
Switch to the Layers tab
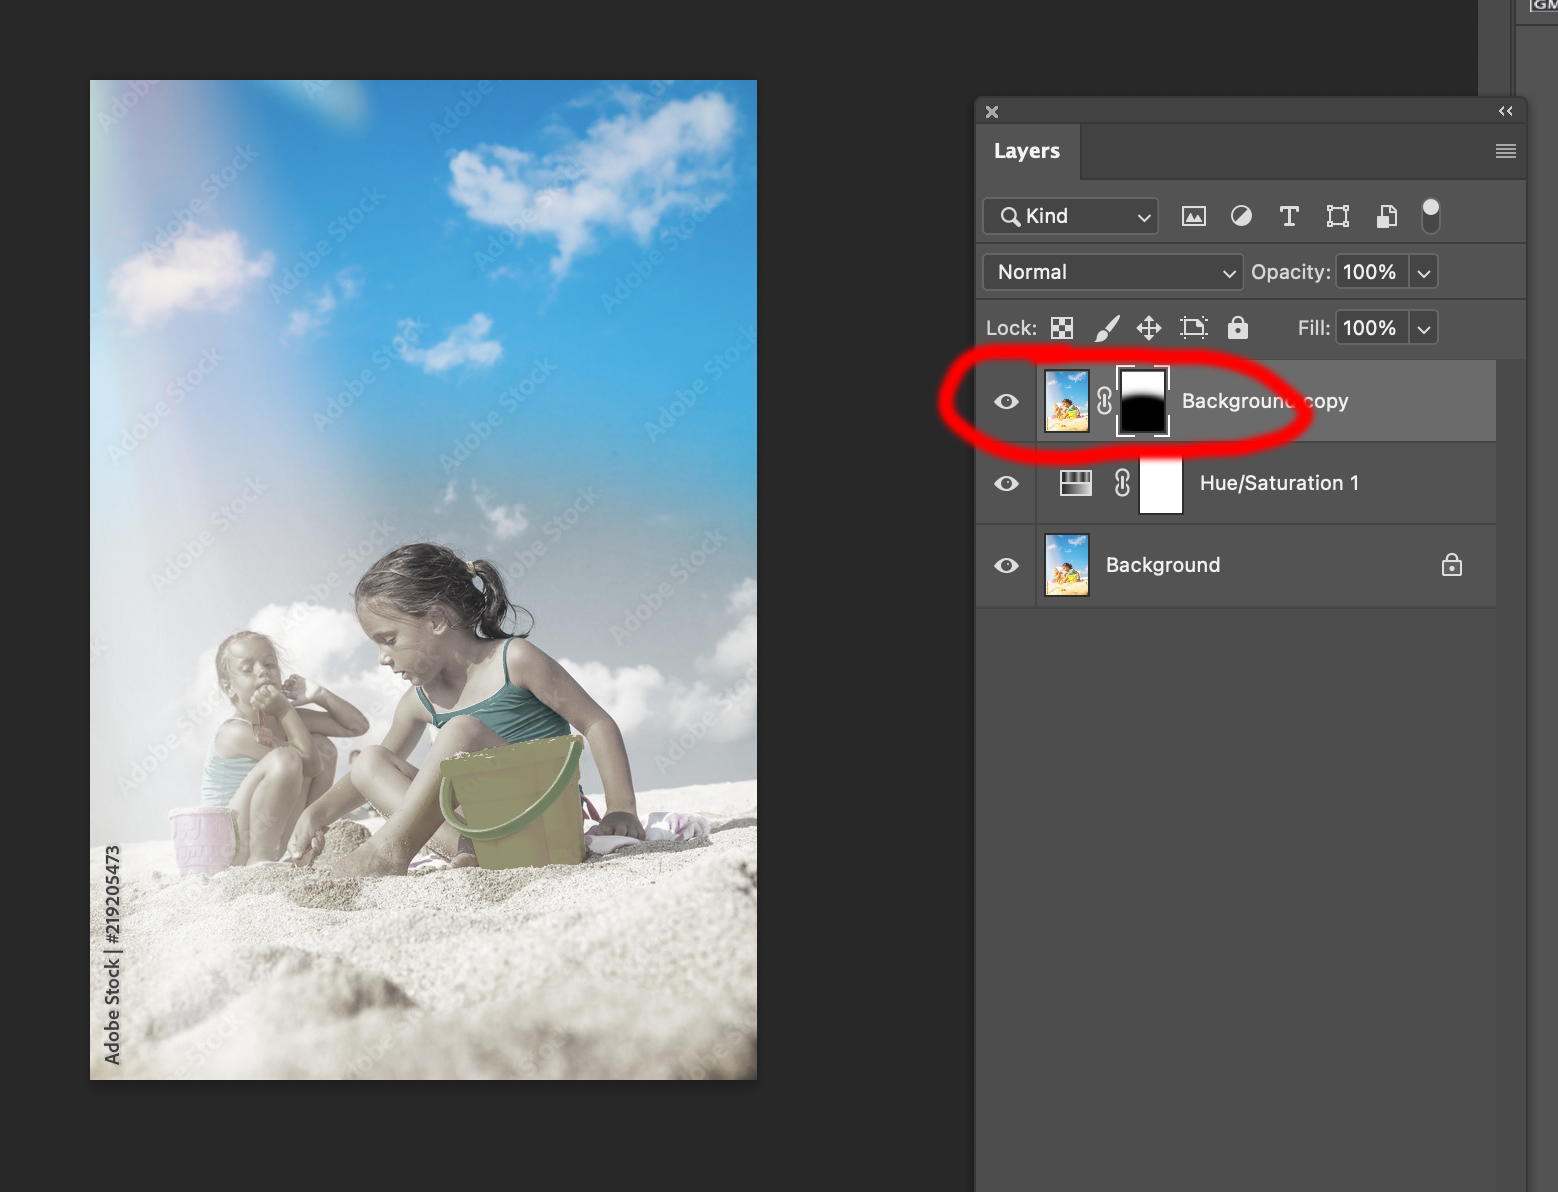coord(1027,151)
